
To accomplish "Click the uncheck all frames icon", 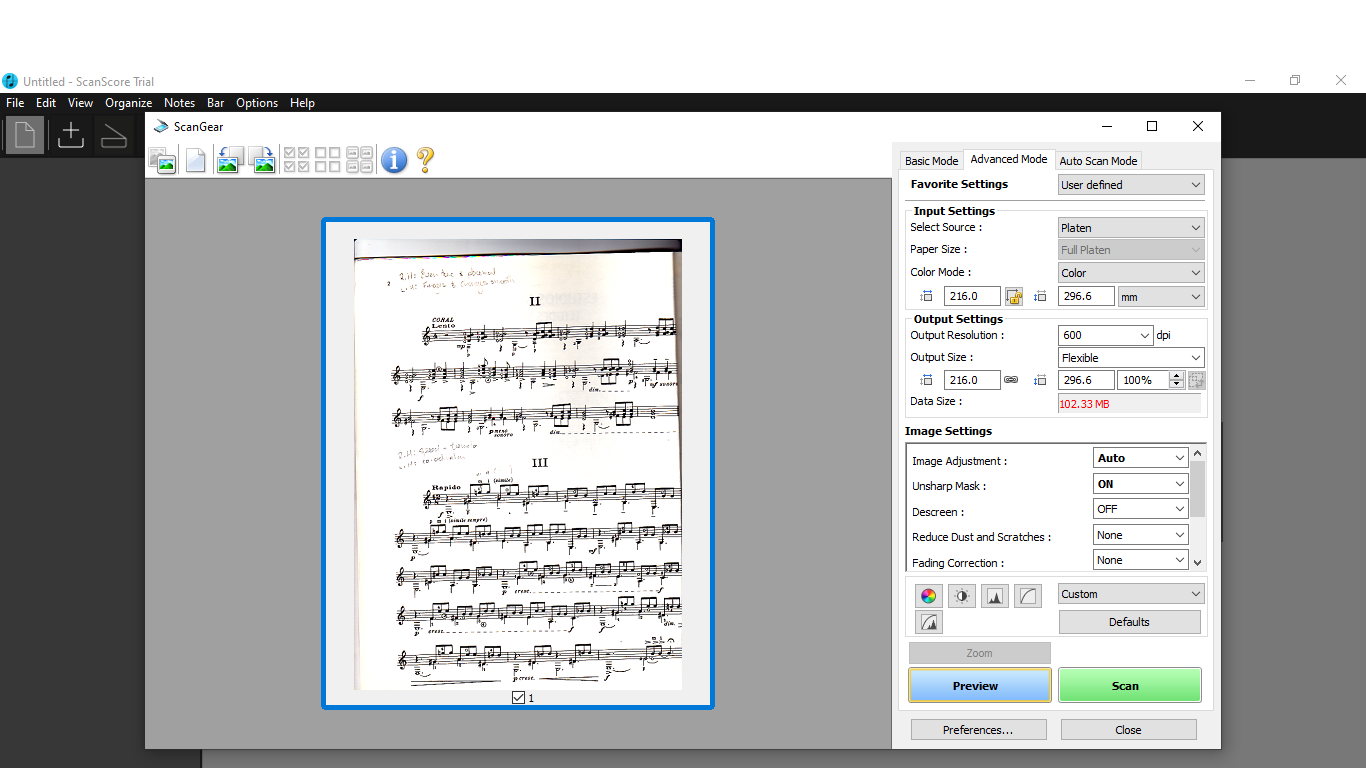I will pyautogui.click(x=328, y=160).
